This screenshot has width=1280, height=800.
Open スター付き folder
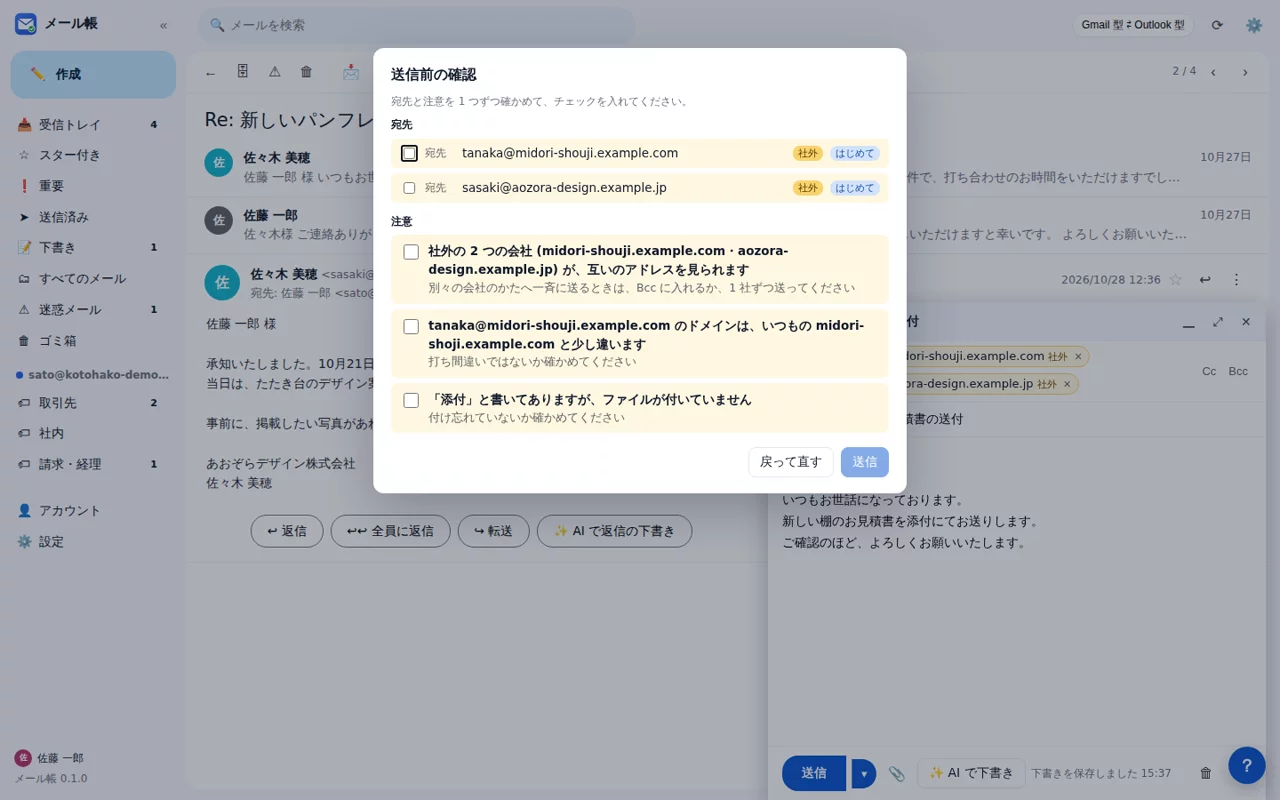tap(93, 155)
